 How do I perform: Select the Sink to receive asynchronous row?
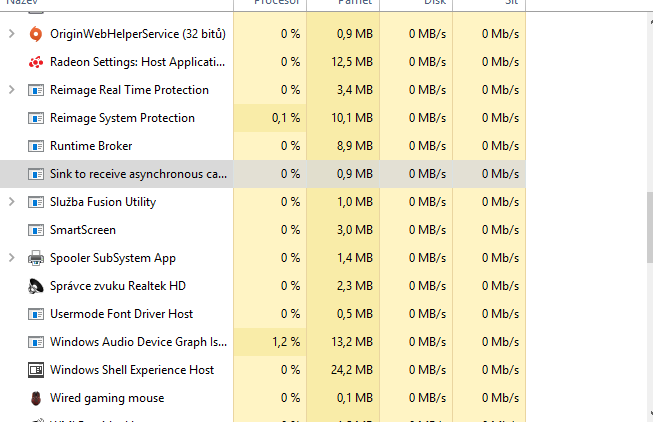tap(138, 174)
